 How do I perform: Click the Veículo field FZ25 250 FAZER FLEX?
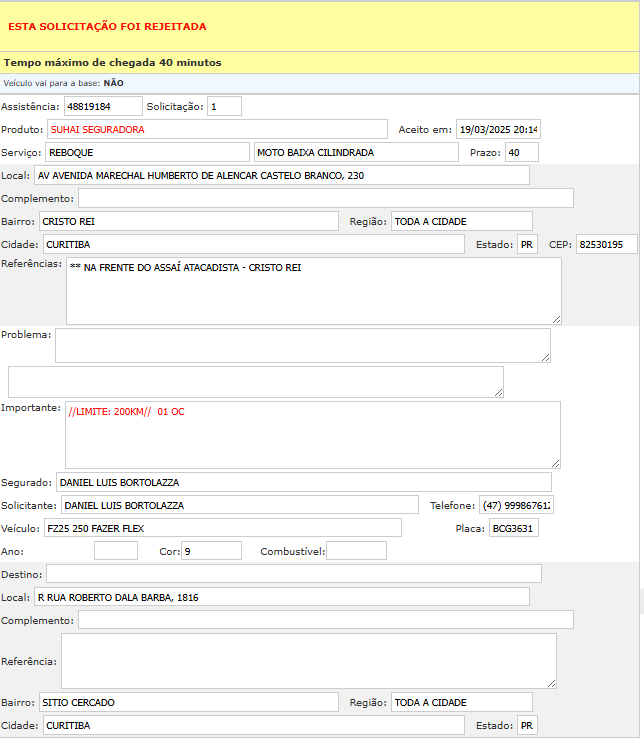point(223,528)
